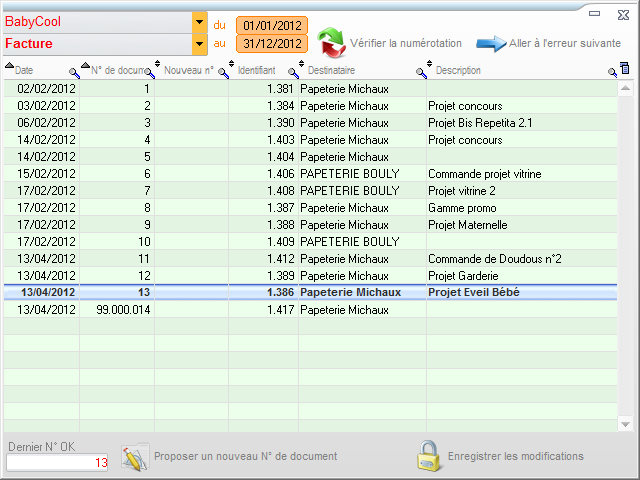This screenshot has height=480, width=640.
Task: Click the blue arrow for next error
Action: coord(490,43)
